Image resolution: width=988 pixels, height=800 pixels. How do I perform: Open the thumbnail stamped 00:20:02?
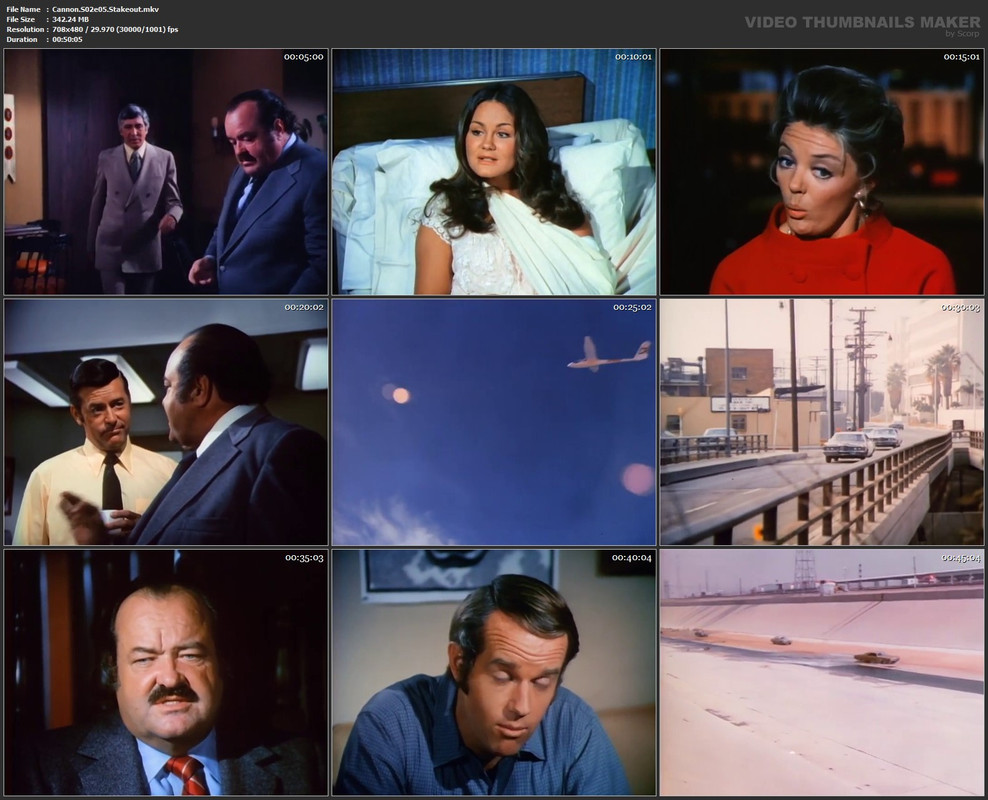166,422
